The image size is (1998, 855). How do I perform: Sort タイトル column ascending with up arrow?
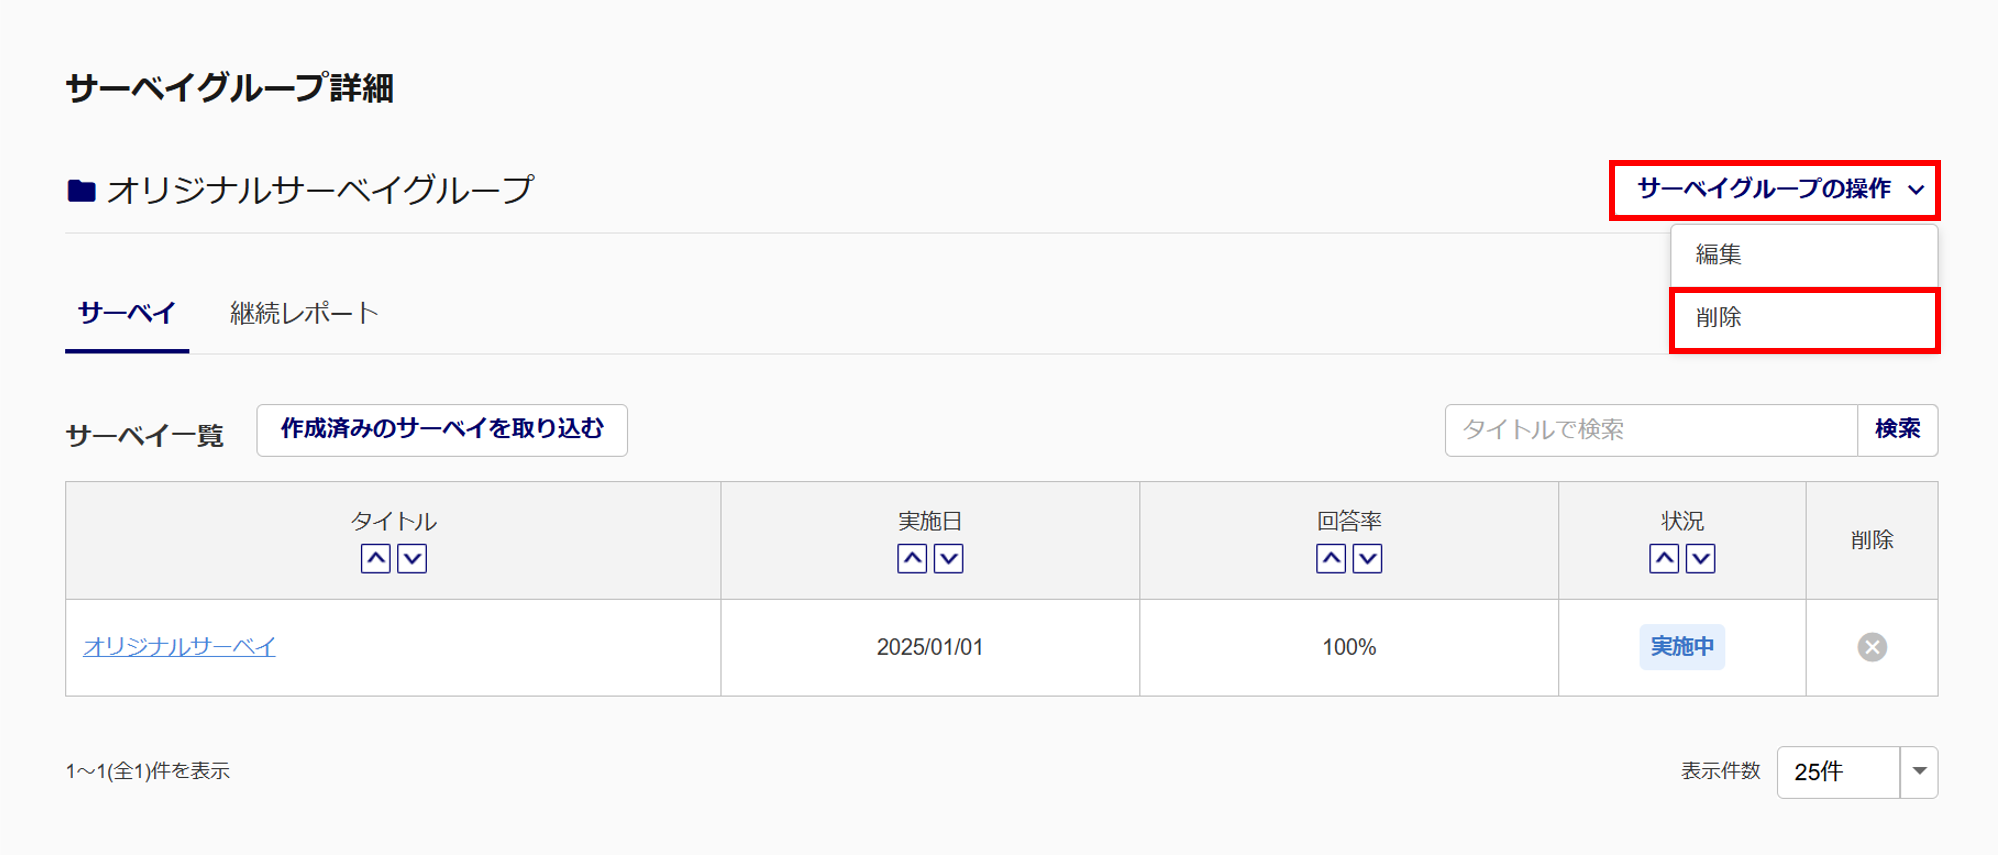[375, 558]
